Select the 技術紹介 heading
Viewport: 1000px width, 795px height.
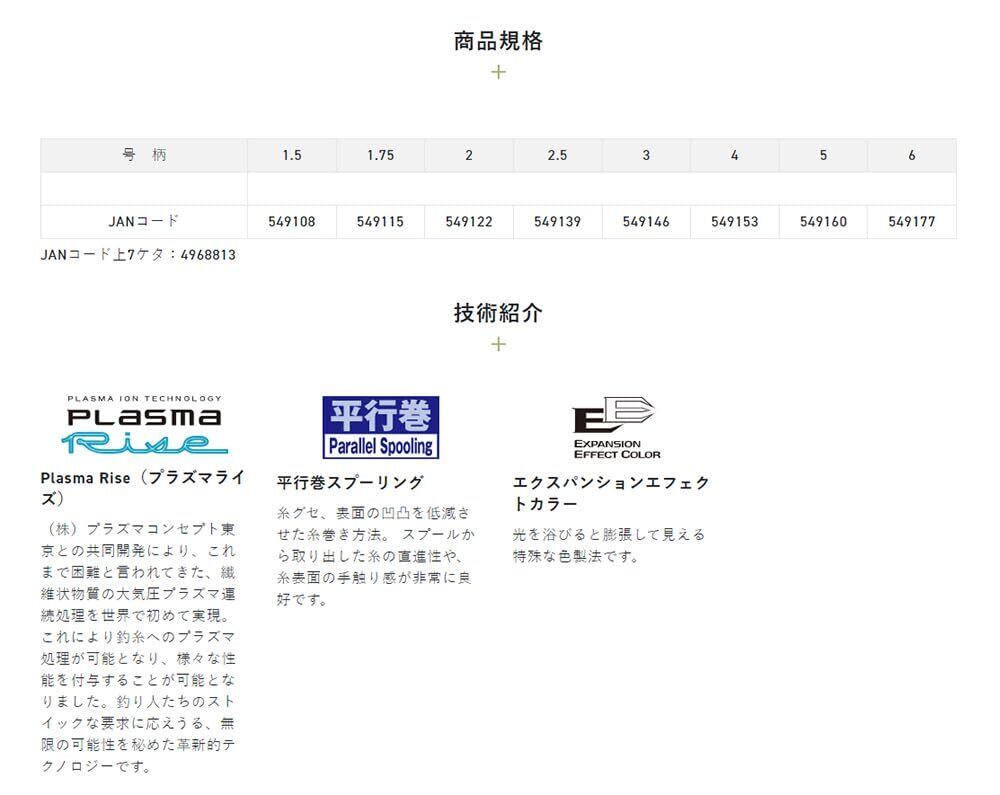tap(498, 313)
